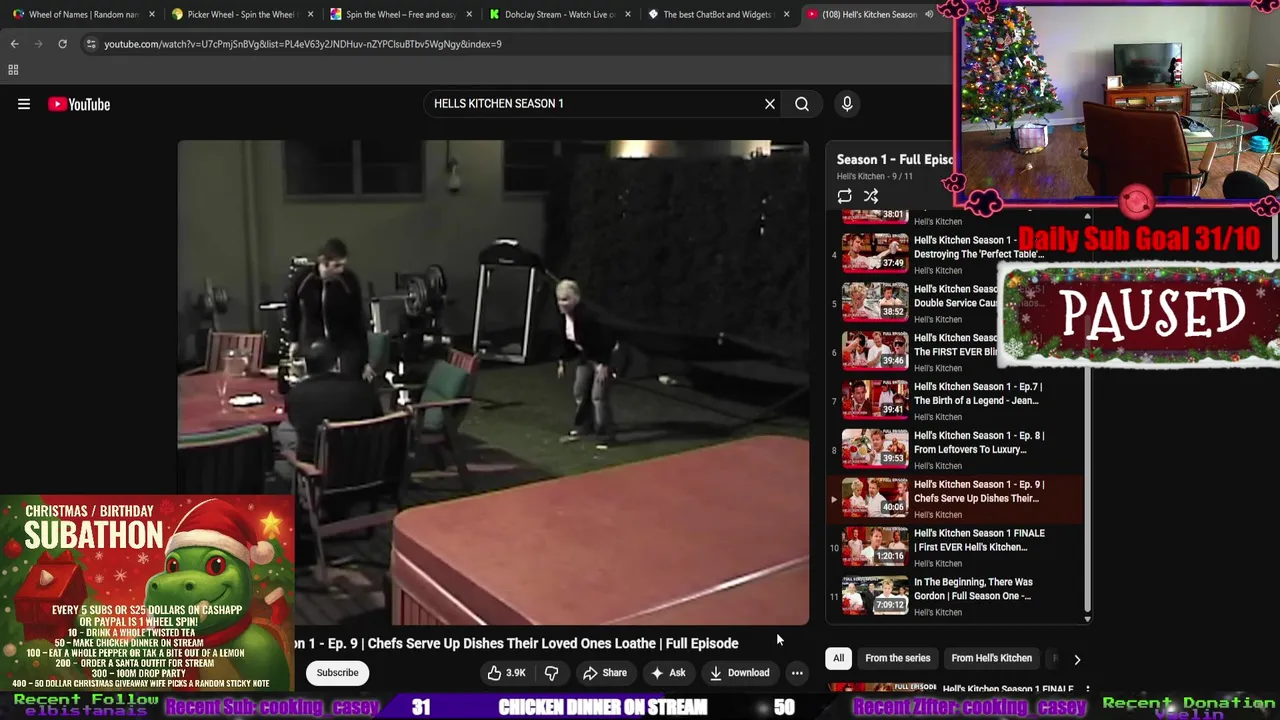
Task: Open Ep. 9 Chefs Serve Up Dishes playlist item
Action: coord(955,498)
